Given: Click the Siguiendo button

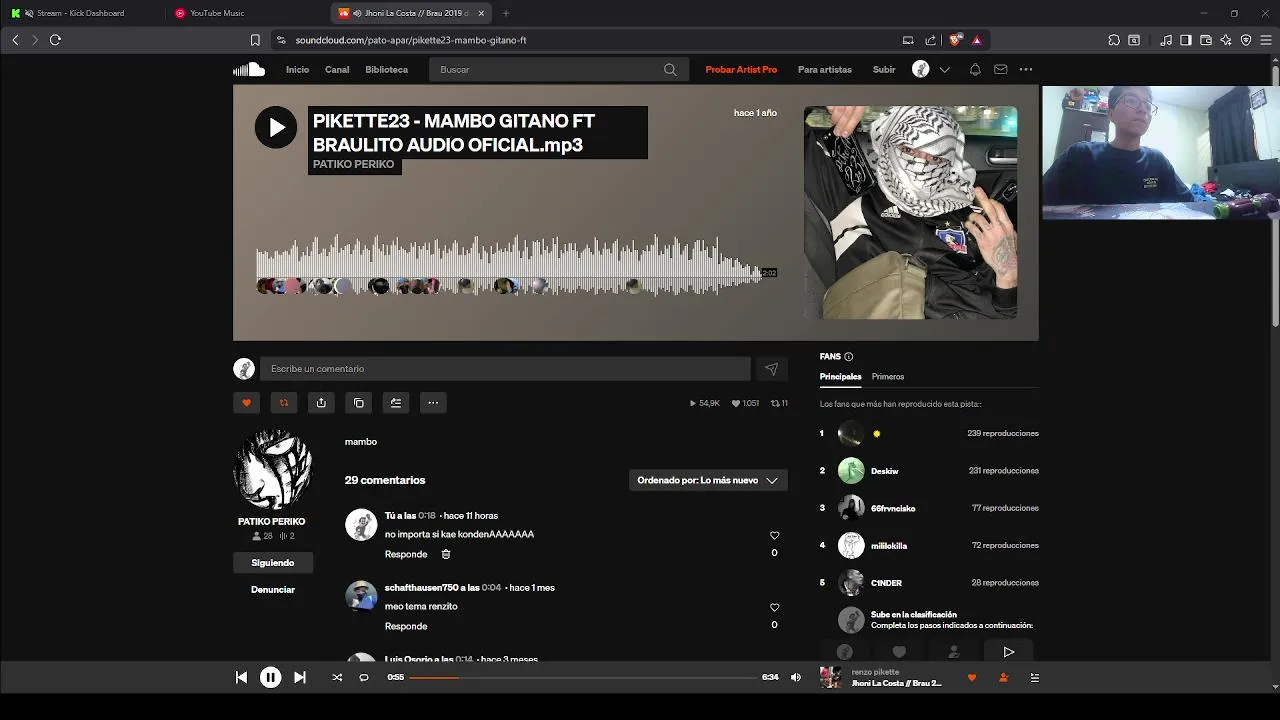Looking at the screenshot, I should pos(273,563).
